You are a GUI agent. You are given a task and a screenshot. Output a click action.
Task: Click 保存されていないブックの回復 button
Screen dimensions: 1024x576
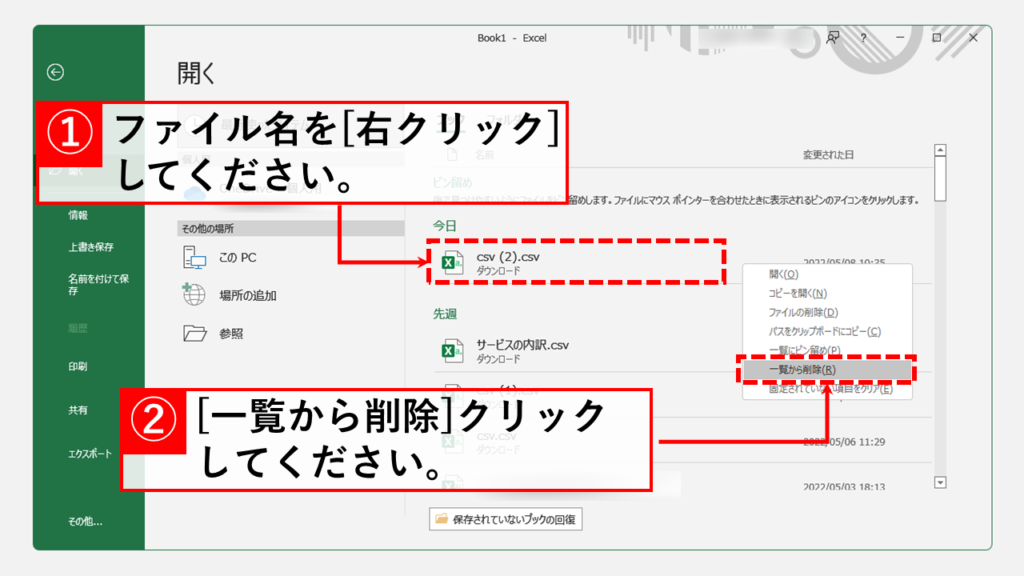point(507,519)
